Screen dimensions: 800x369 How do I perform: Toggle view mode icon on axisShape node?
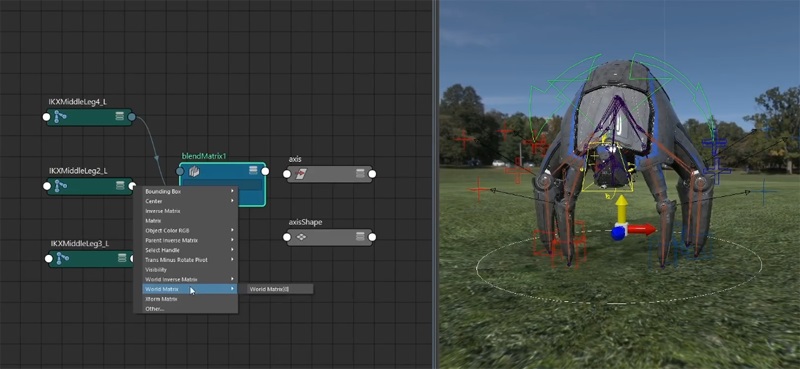[360, 237]
